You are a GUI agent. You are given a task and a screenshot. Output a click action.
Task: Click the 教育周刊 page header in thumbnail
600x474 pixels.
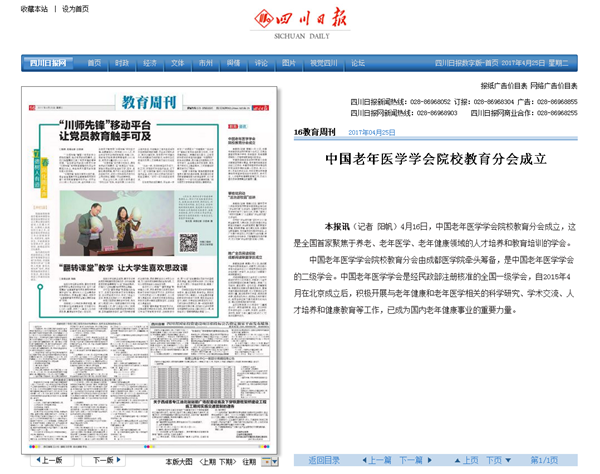pyautogui.click(x=149, y=102)
